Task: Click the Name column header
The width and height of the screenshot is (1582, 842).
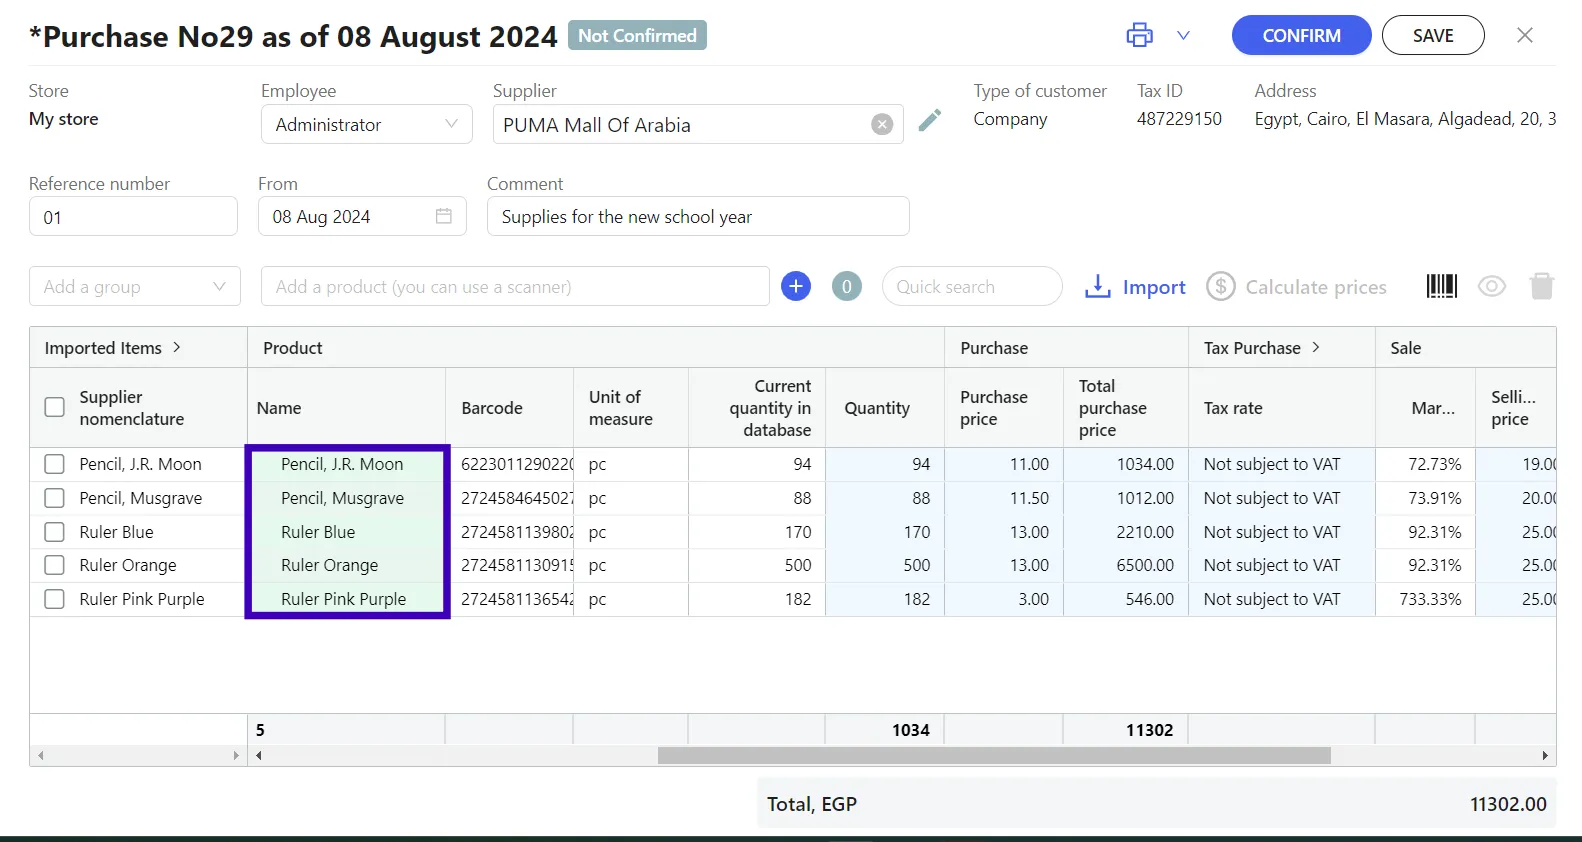Action: [346, 408]
